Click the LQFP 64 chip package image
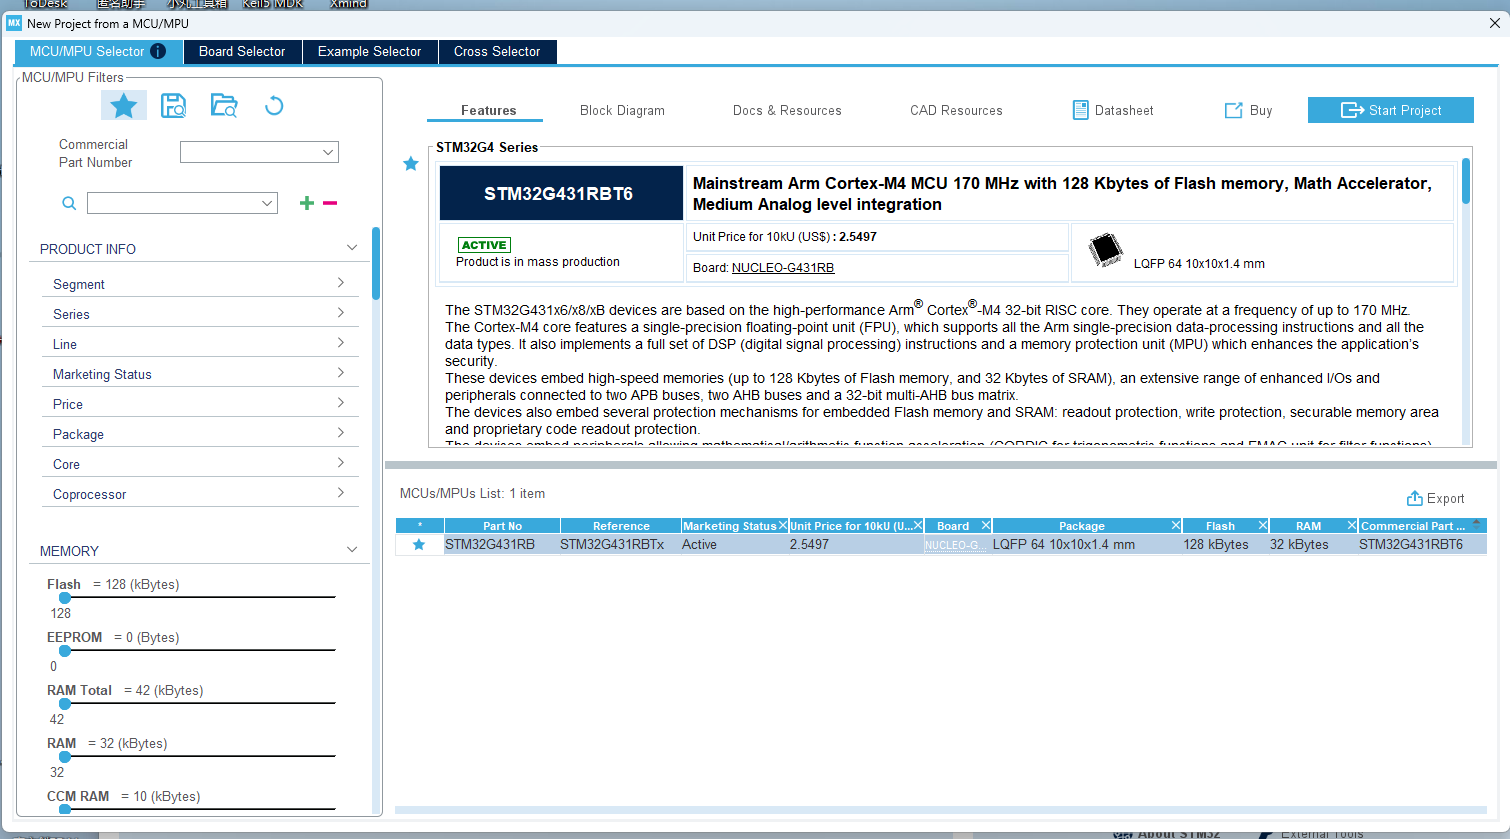This screenshot has height=839, width=1510. point(1105,250)
